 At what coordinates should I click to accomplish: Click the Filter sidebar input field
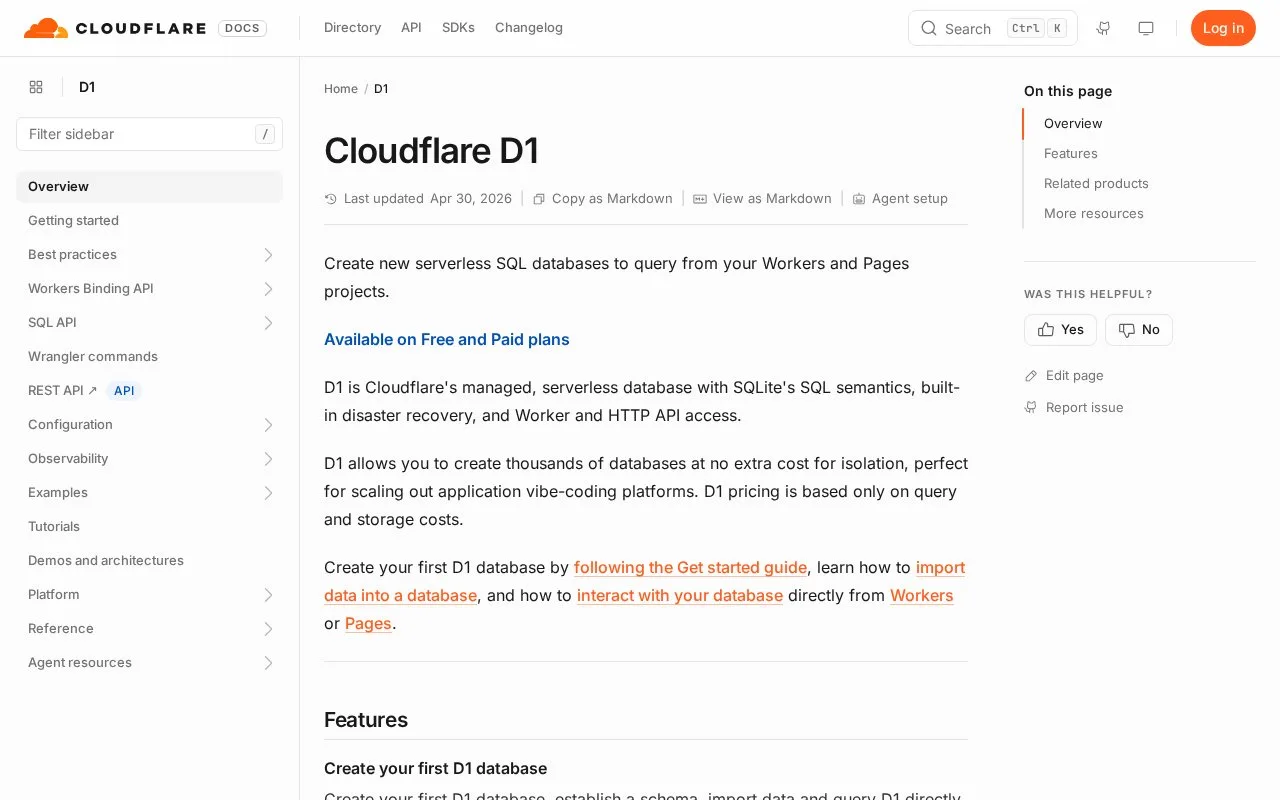click(149, 134)
